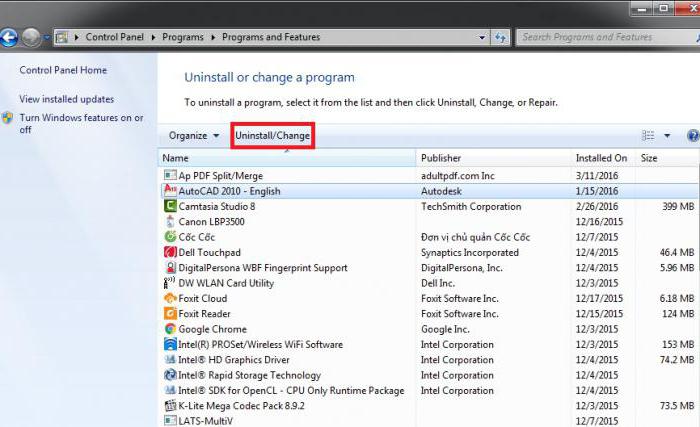Viewport: 700px width, 427px height.
Task: Click the DigitalPersona fingerprint icon
Action: (x=169, y=268)
